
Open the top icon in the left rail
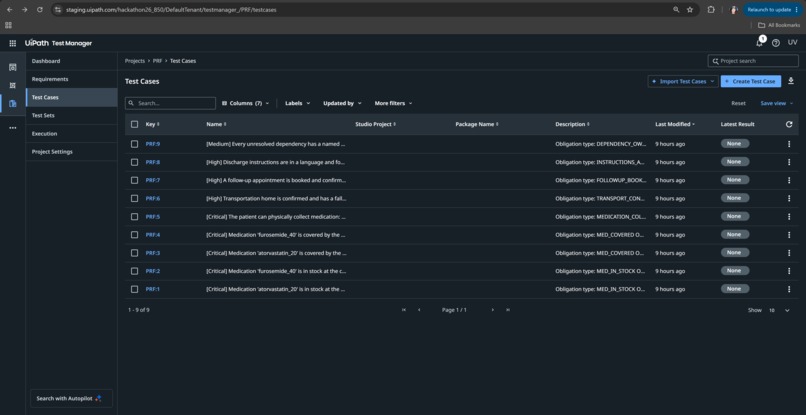13,67
